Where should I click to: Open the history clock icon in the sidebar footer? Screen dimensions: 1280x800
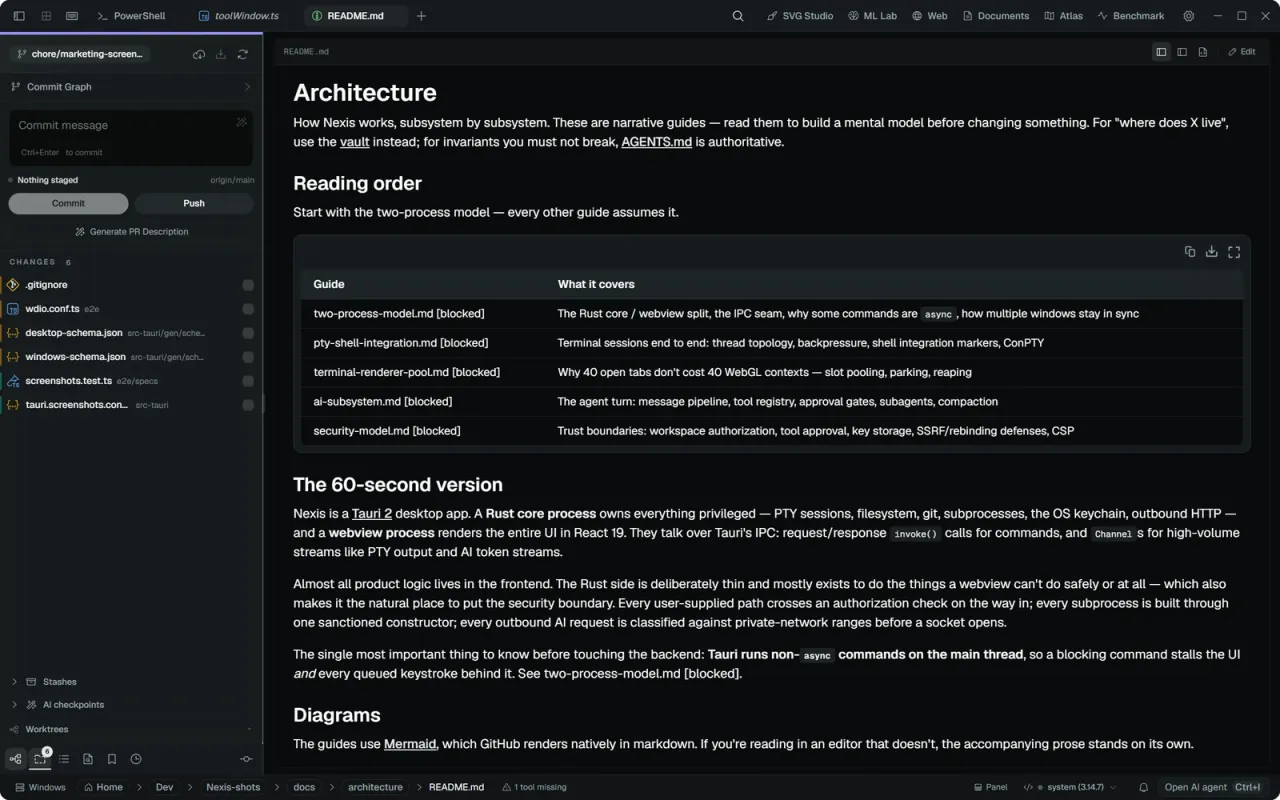point(136,759)
